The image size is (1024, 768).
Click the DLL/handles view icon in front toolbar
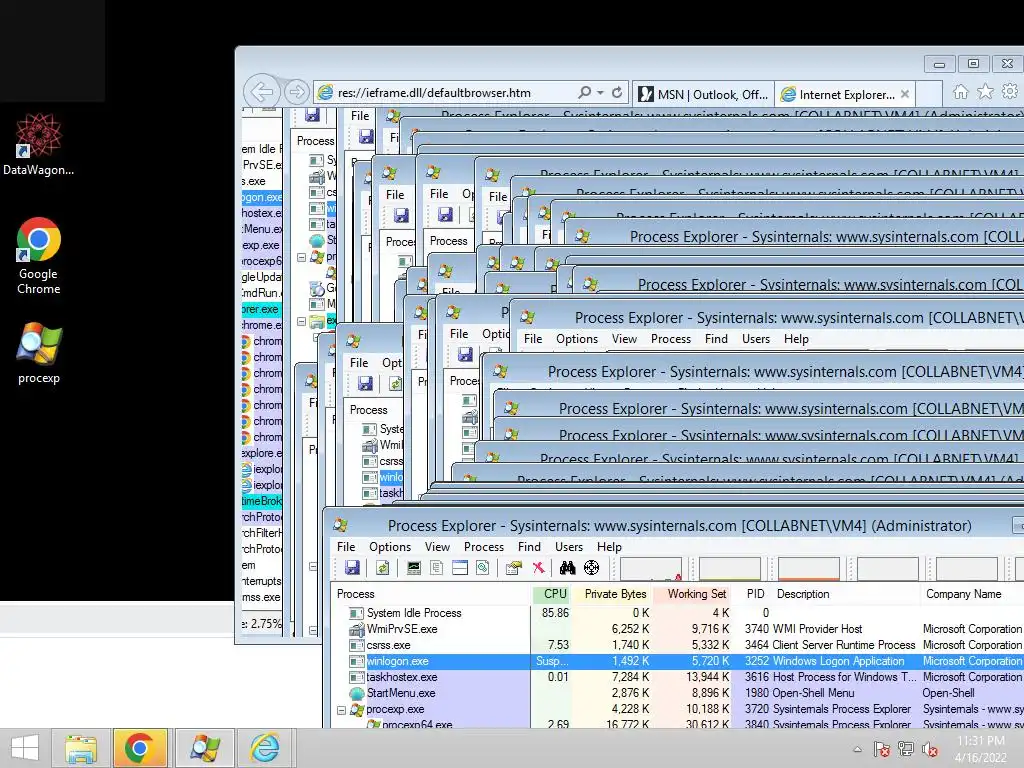(483, 568)
